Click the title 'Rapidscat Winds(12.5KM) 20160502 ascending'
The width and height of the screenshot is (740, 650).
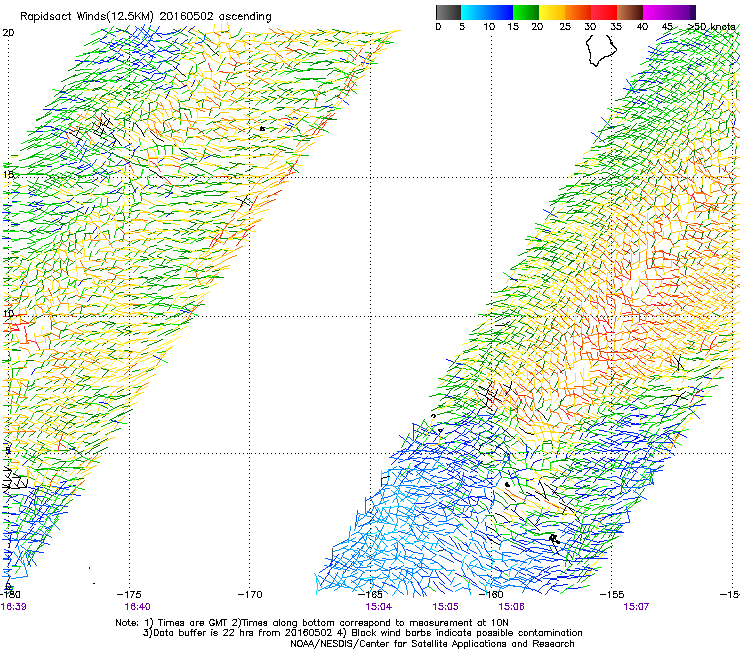[146, 17]
